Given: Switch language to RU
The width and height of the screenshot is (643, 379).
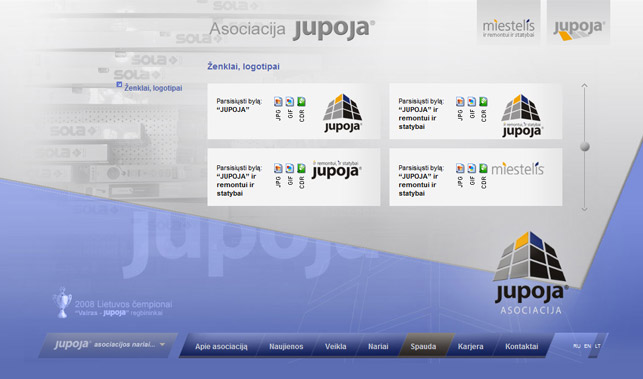Looking at the screenshot, I should 577,346.
